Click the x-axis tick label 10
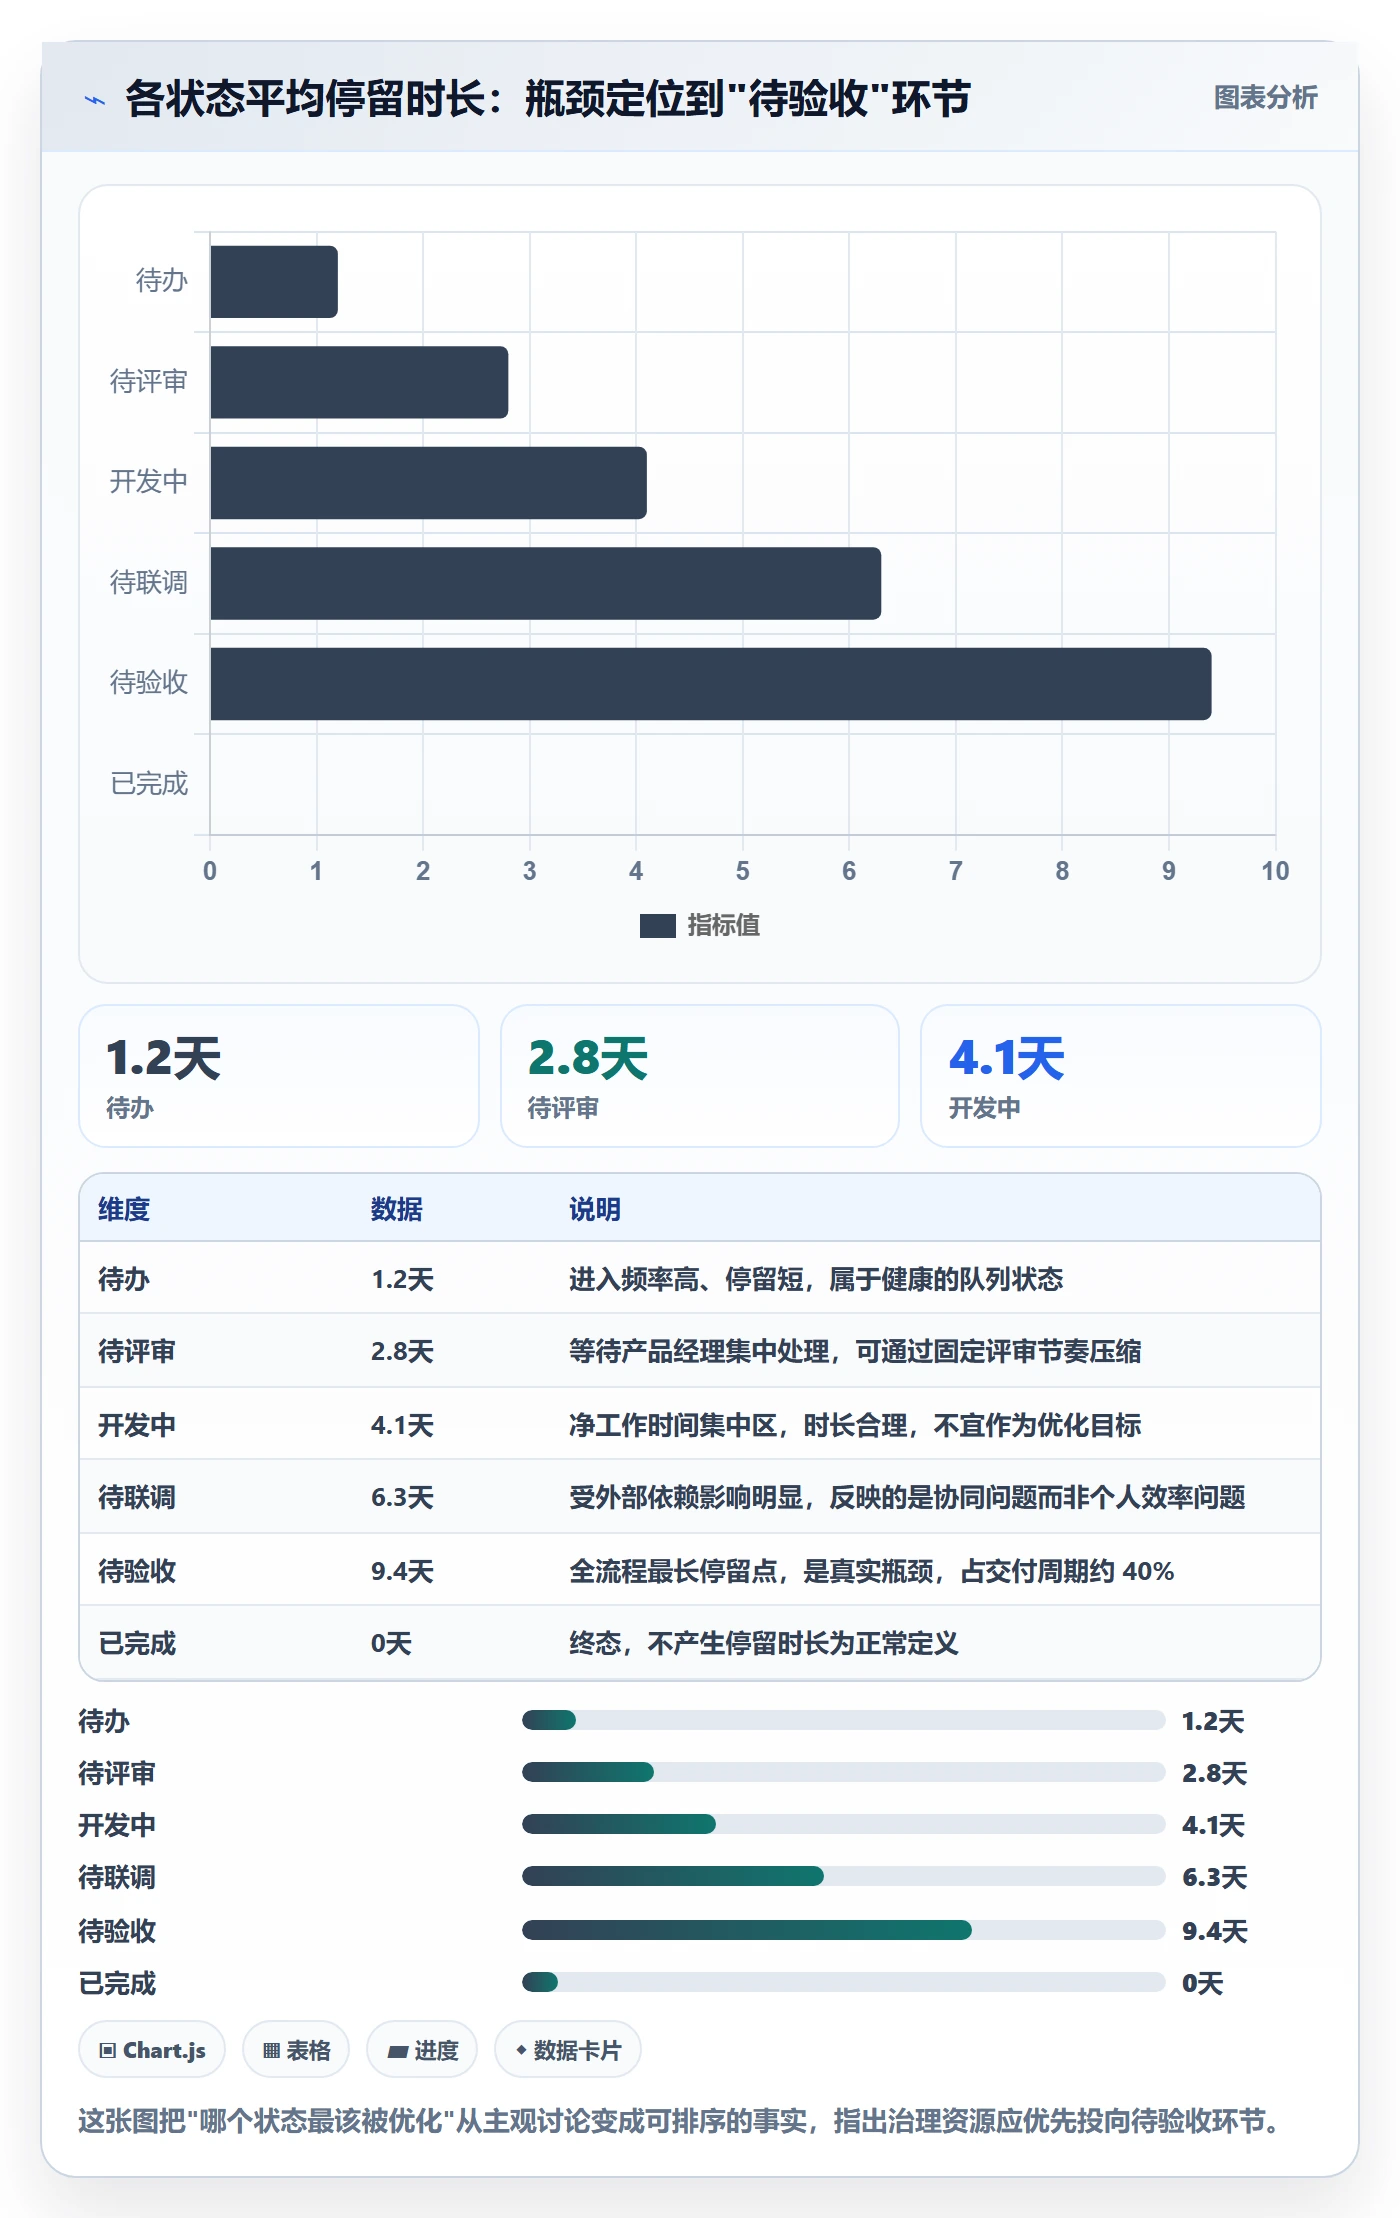This screenshot has width=1400, height=2218. pyautogui.click(x=1275, y=871)
